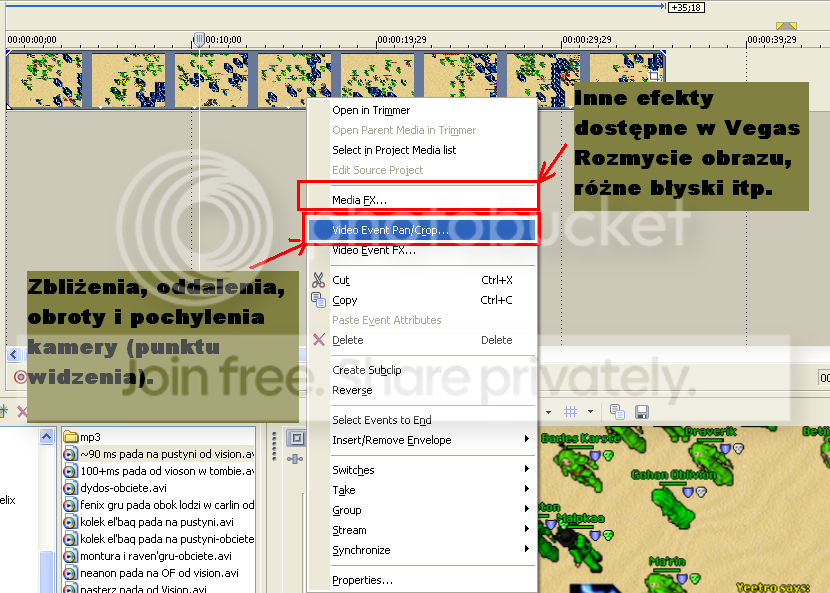Click ruler at 00:00:29;29
Image resolution: width=830 pixels, height=593 pixels.
point(587,40)
